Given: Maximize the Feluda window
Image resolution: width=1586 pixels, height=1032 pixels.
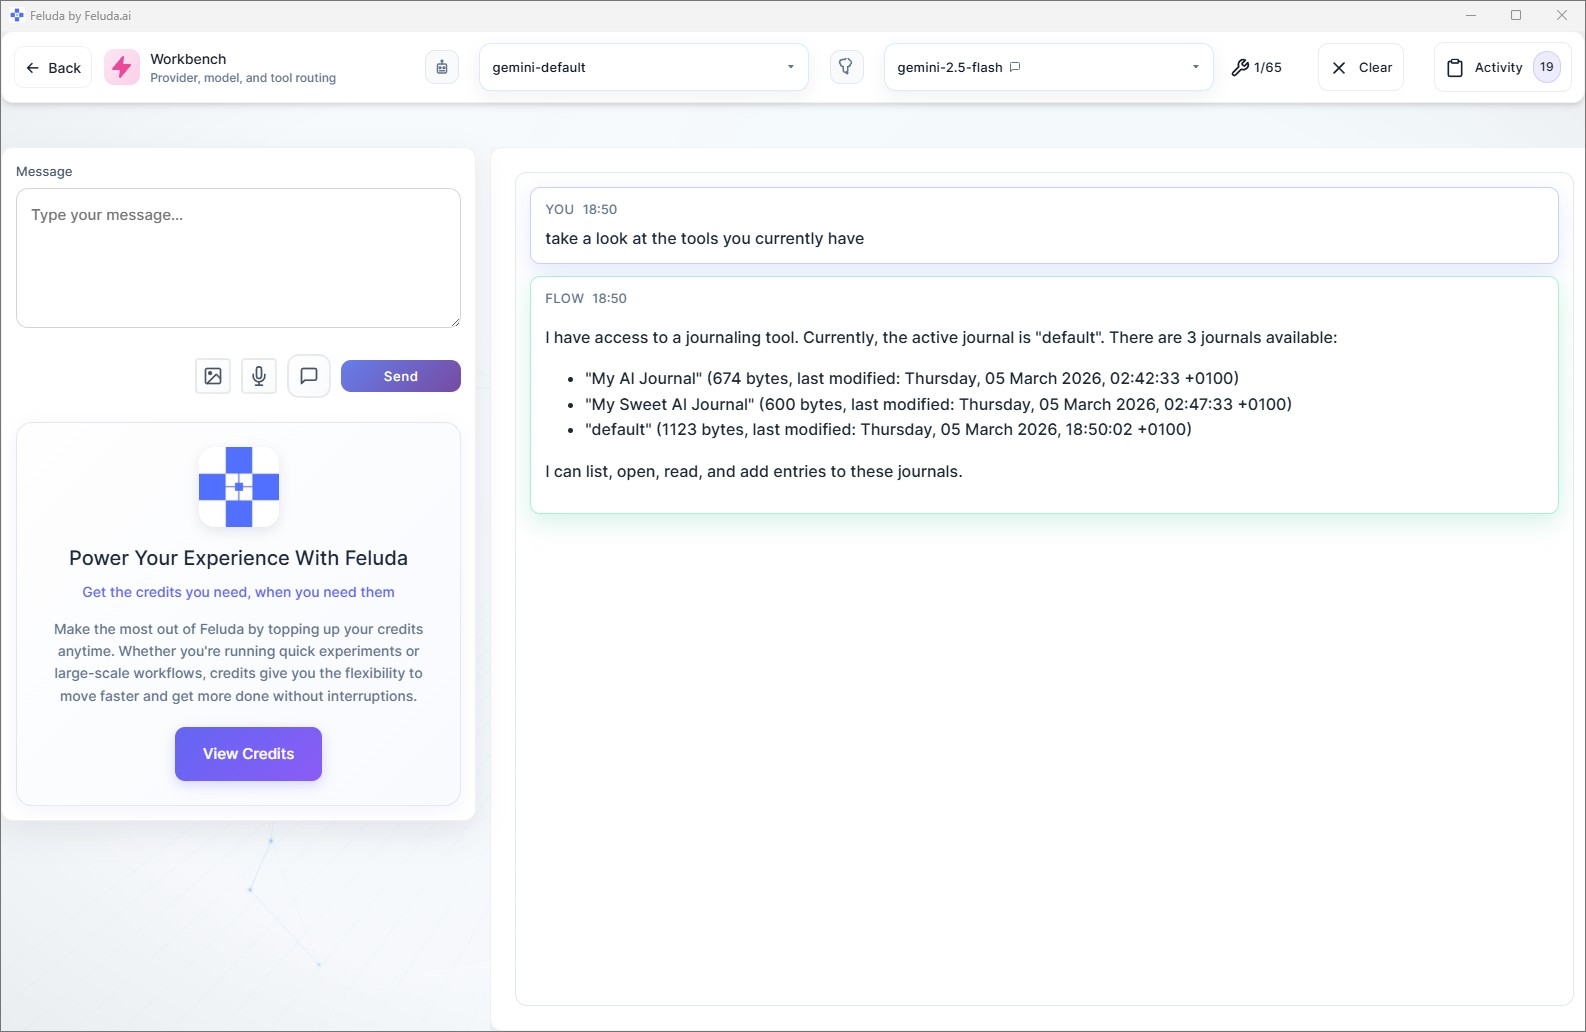Looking at the screenshot, I should click(x=1516, y=15).
